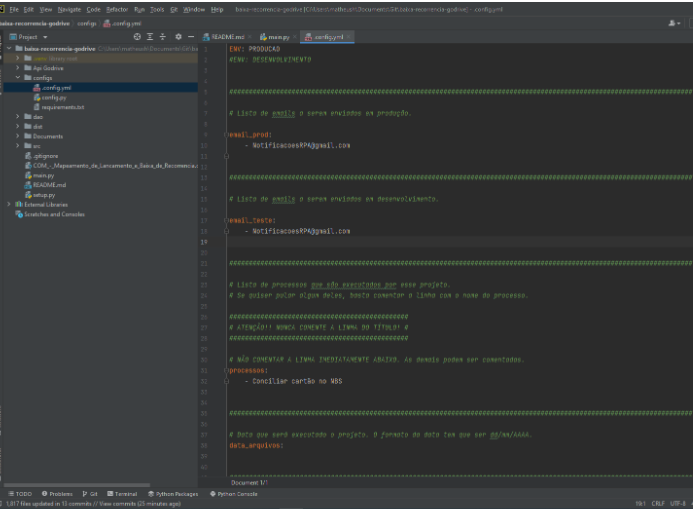Viewport: 693px width, 509px height.
Task: Open the user account icon dropdown
Action: tap(674, 23)
